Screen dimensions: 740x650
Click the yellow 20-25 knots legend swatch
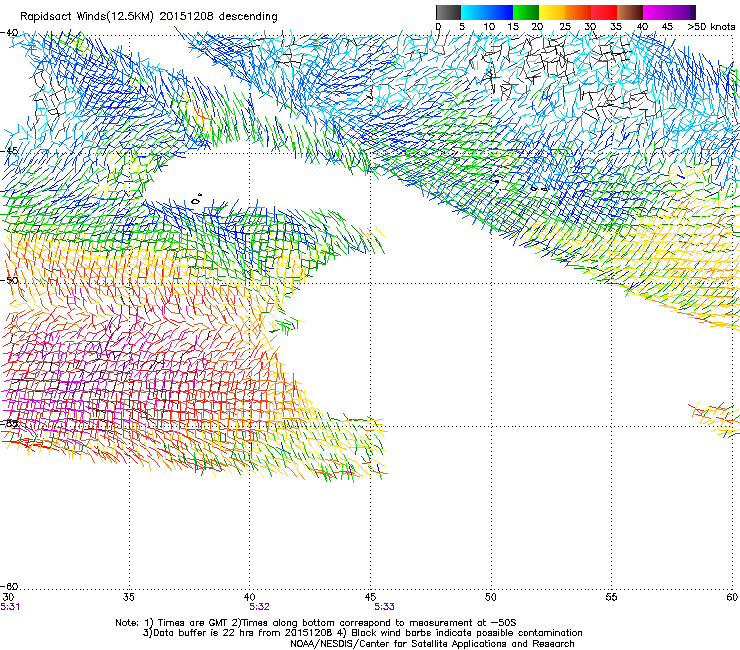pyautogui.click(x=552, y=12)
